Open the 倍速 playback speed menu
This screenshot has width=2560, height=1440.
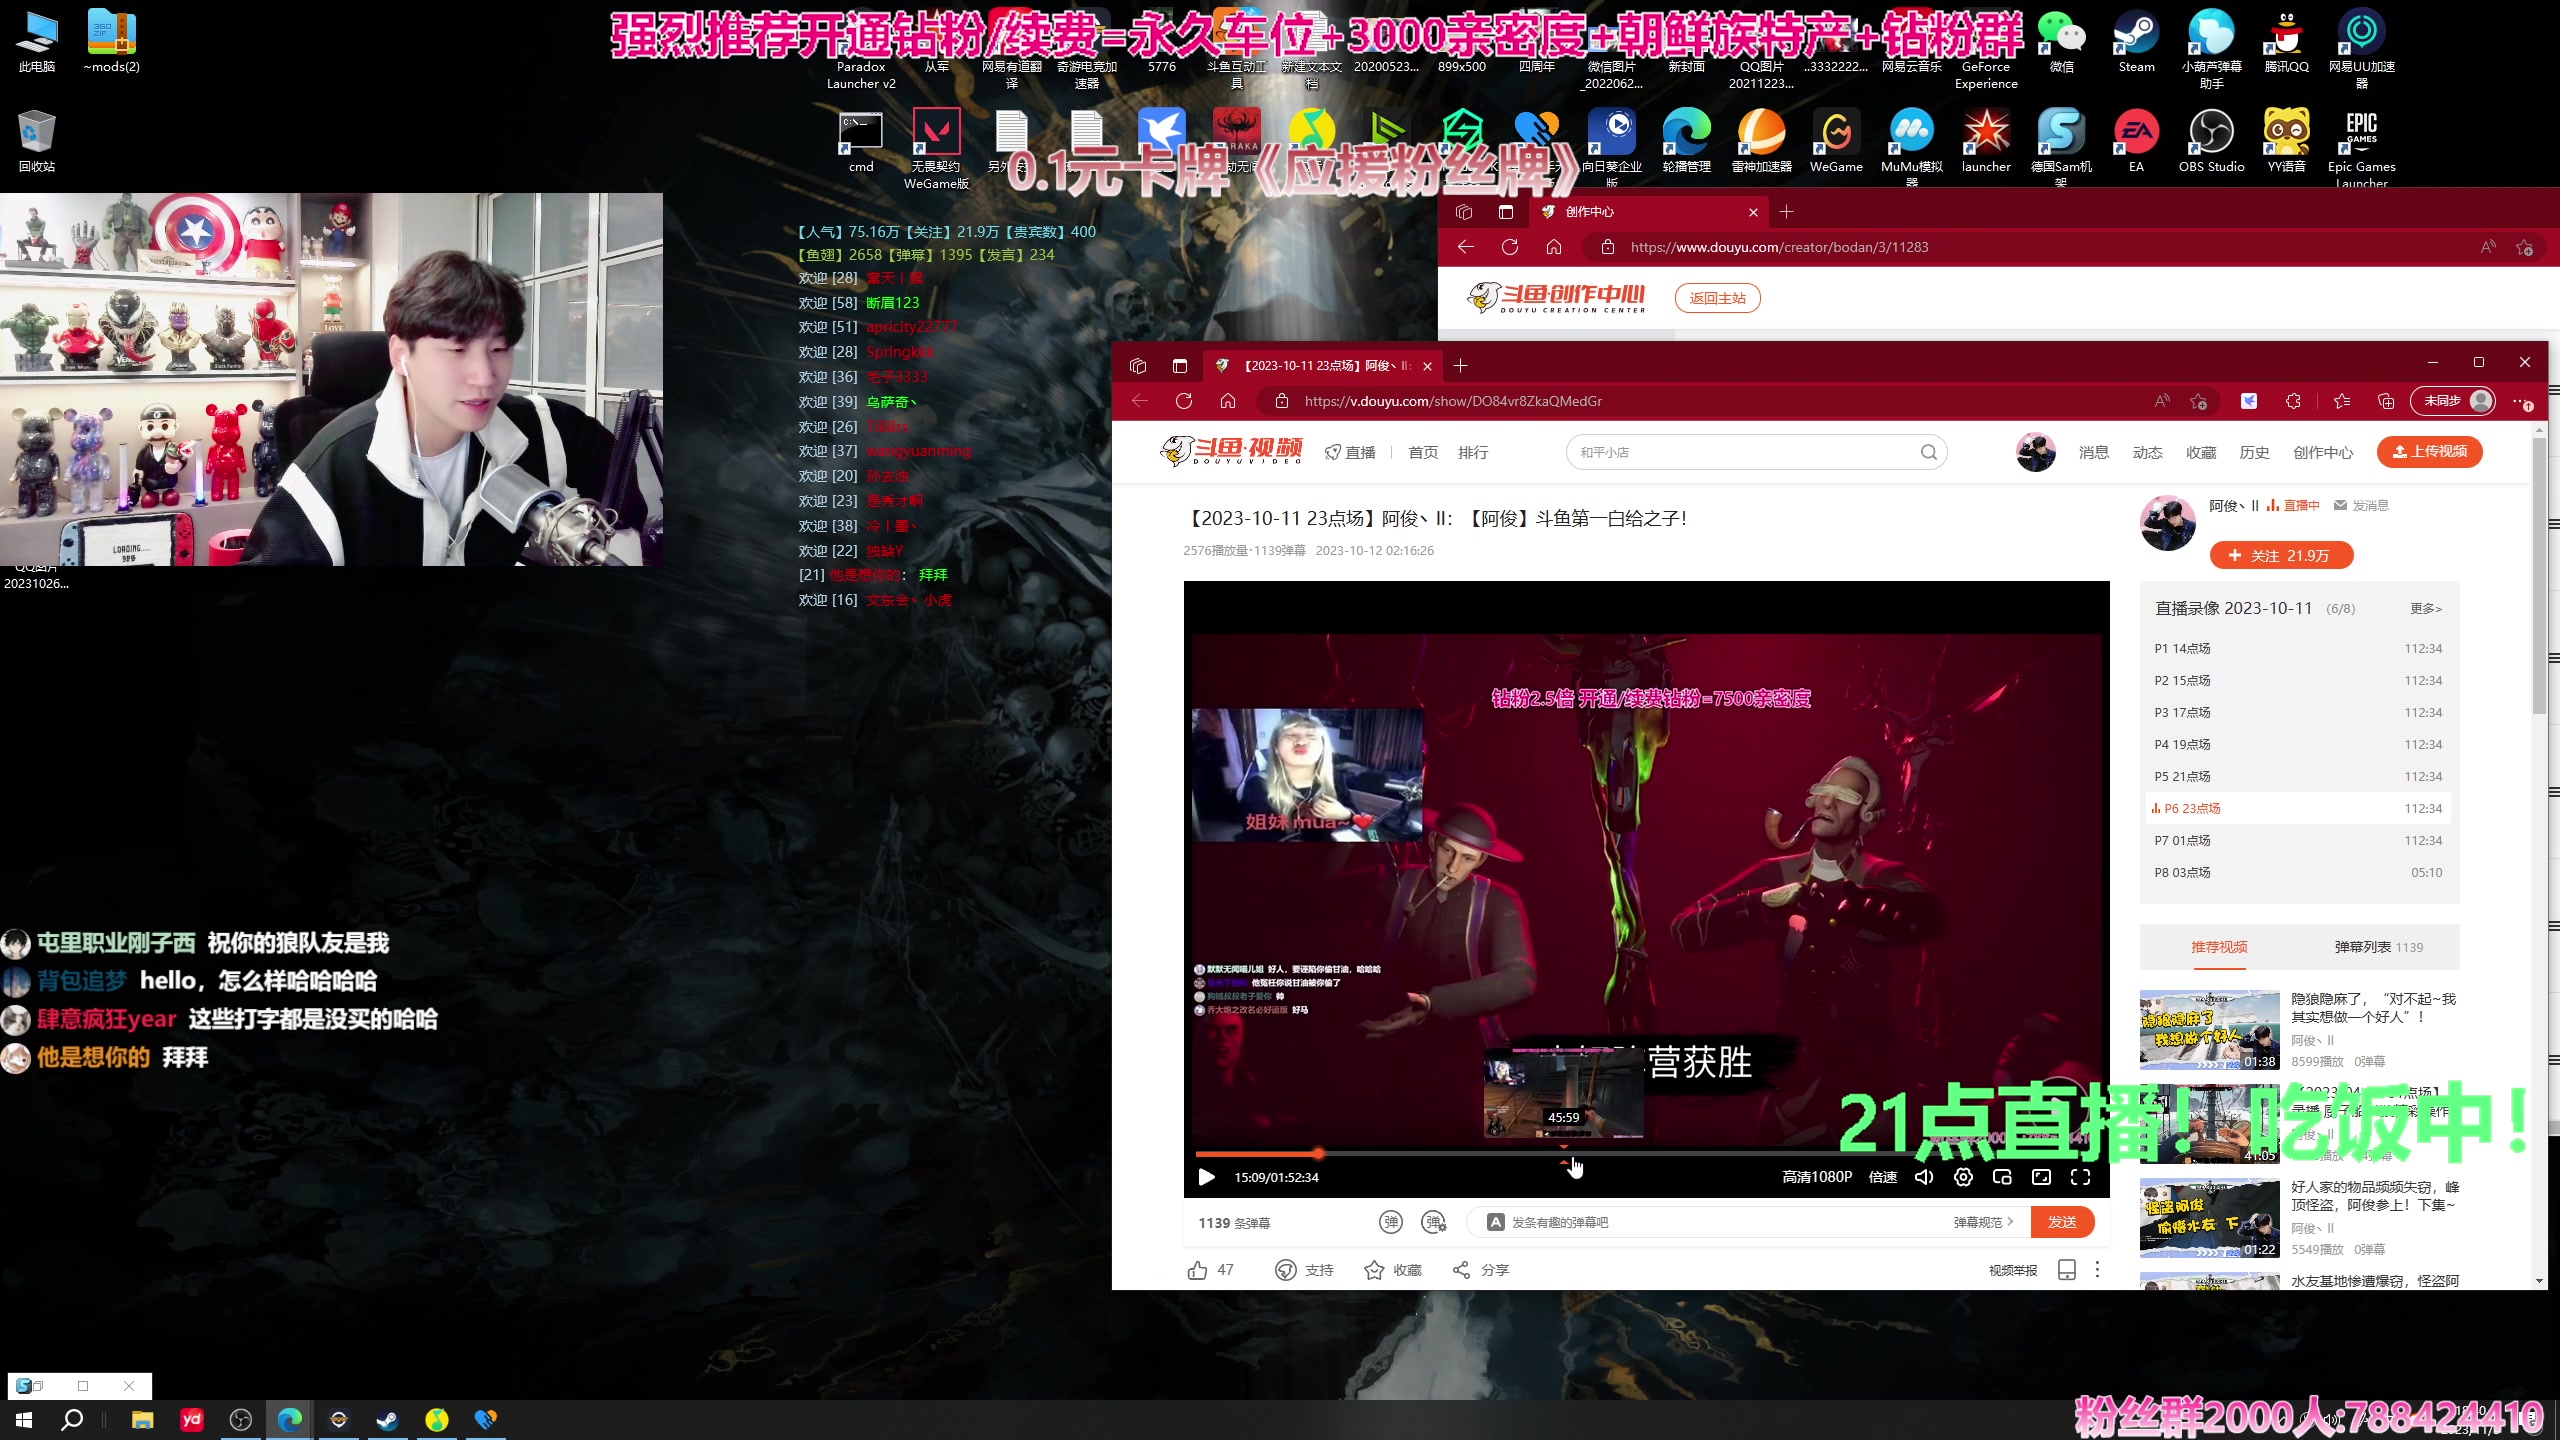point(1882,1177)
